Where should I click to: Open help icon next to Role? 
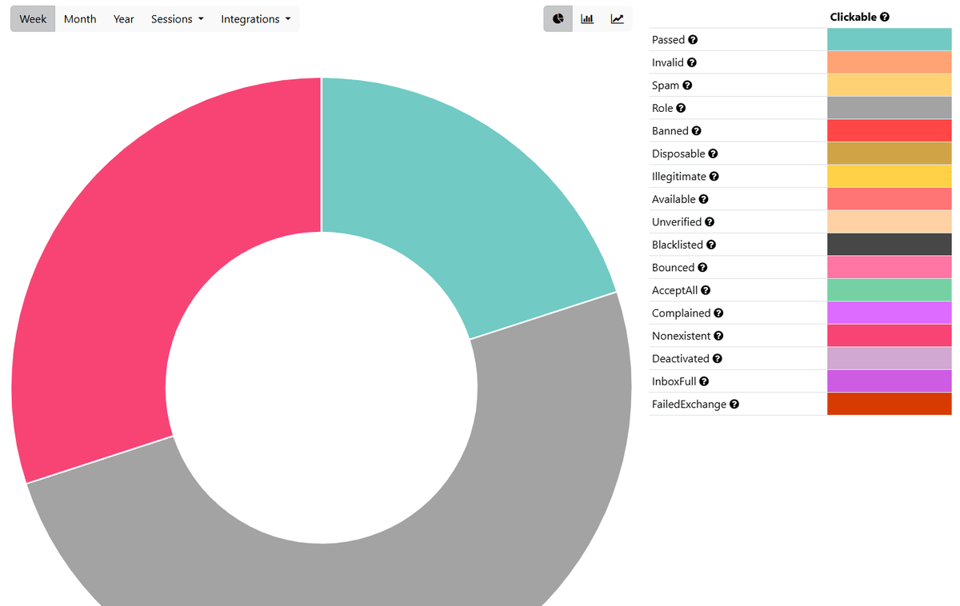681,108
